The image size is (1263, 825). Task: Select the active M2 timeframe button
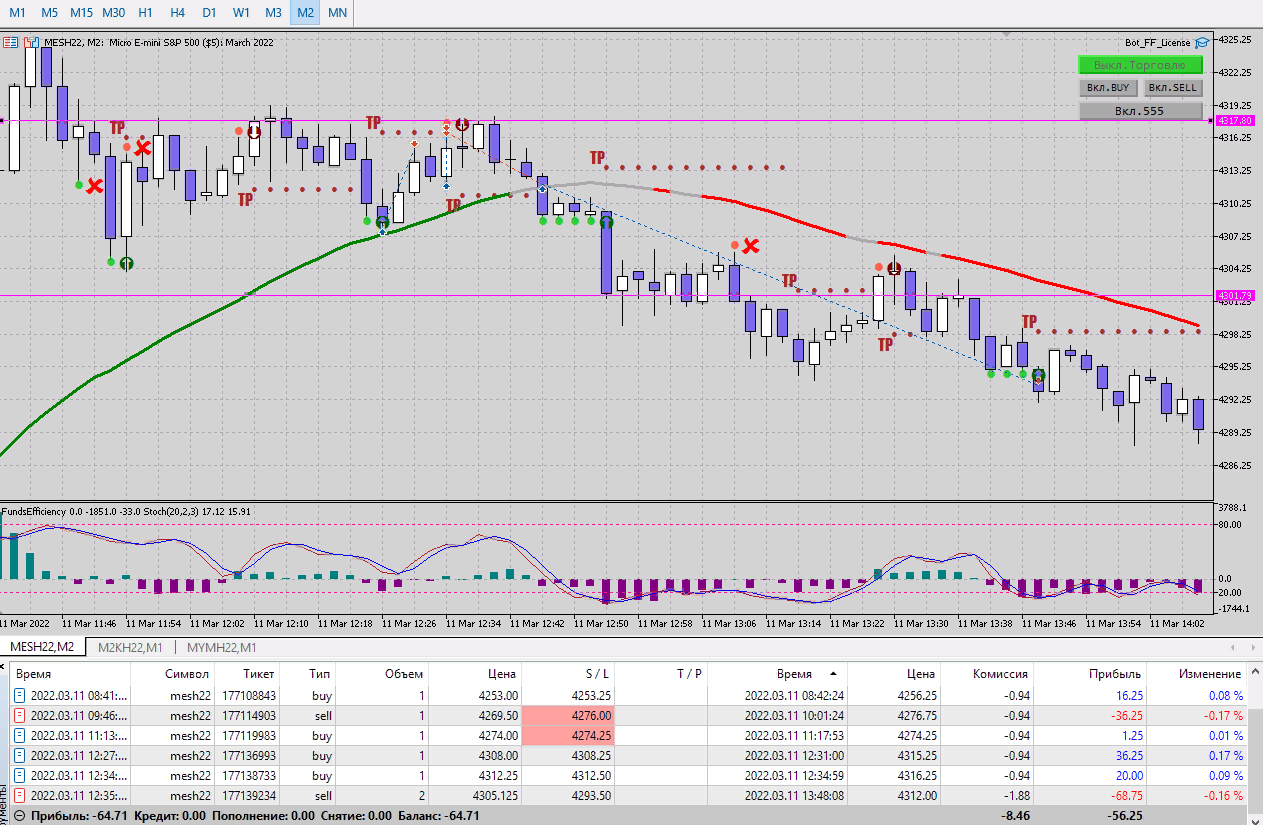coord(305,12)
